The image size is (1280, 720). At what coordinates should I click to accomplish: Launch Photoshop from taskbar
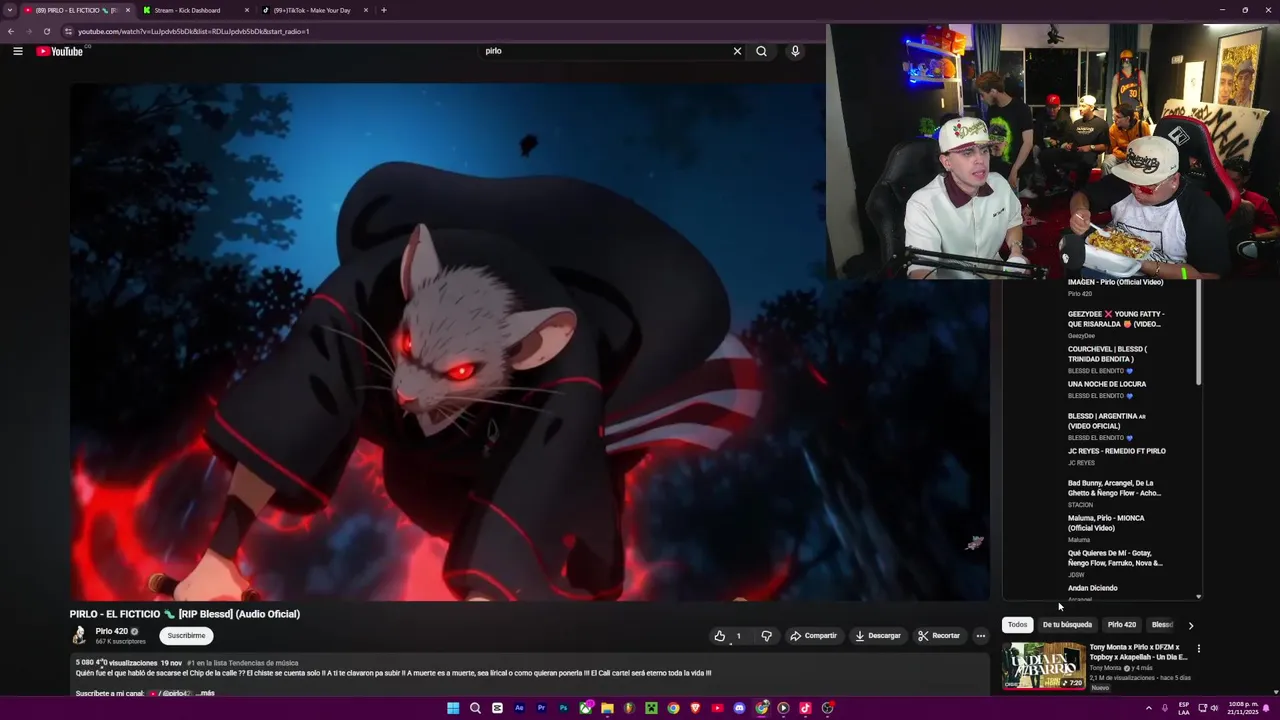pos(563,708)
